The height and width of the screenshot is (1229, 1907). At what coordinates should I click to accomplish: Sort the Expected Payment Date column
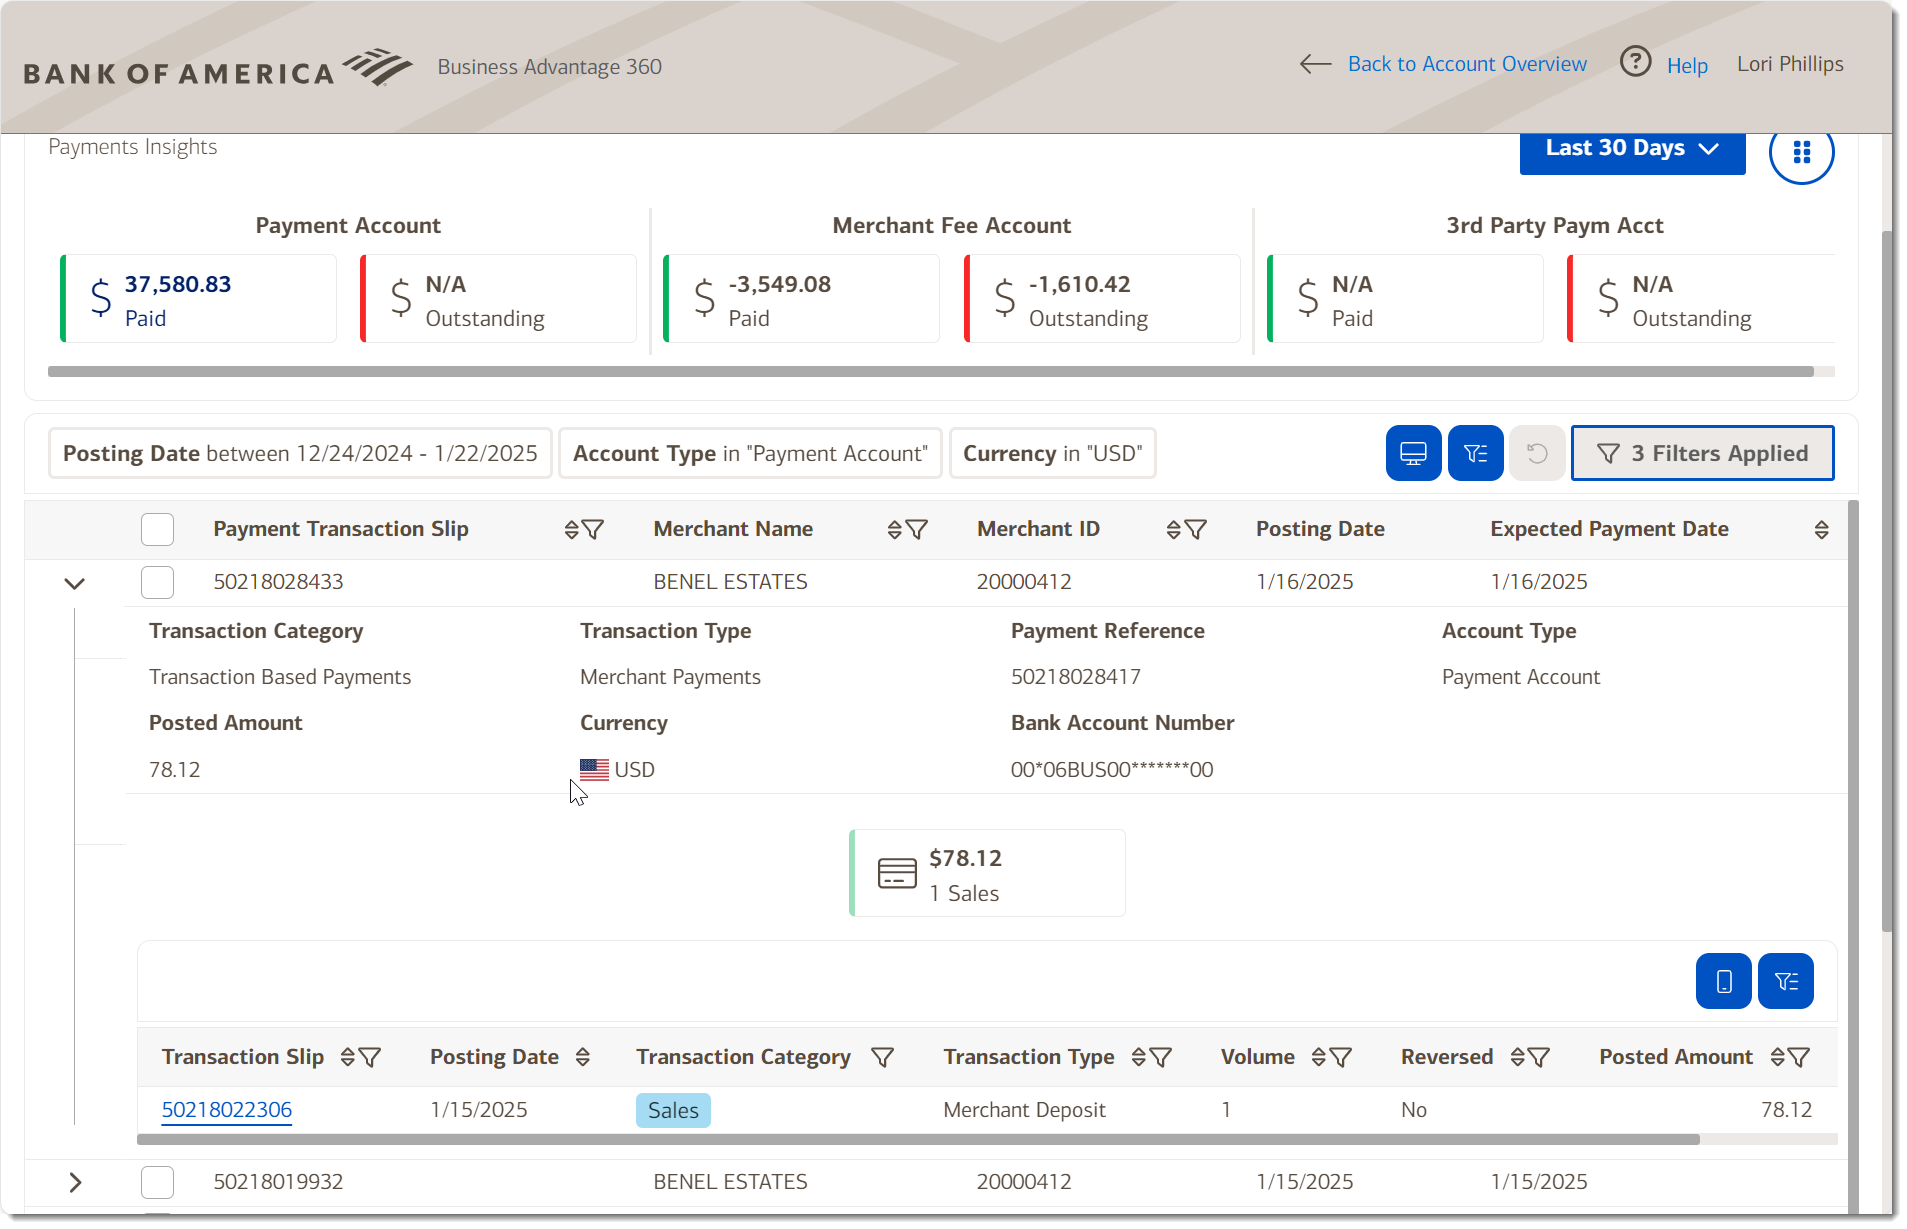[x=1821, y=529]
